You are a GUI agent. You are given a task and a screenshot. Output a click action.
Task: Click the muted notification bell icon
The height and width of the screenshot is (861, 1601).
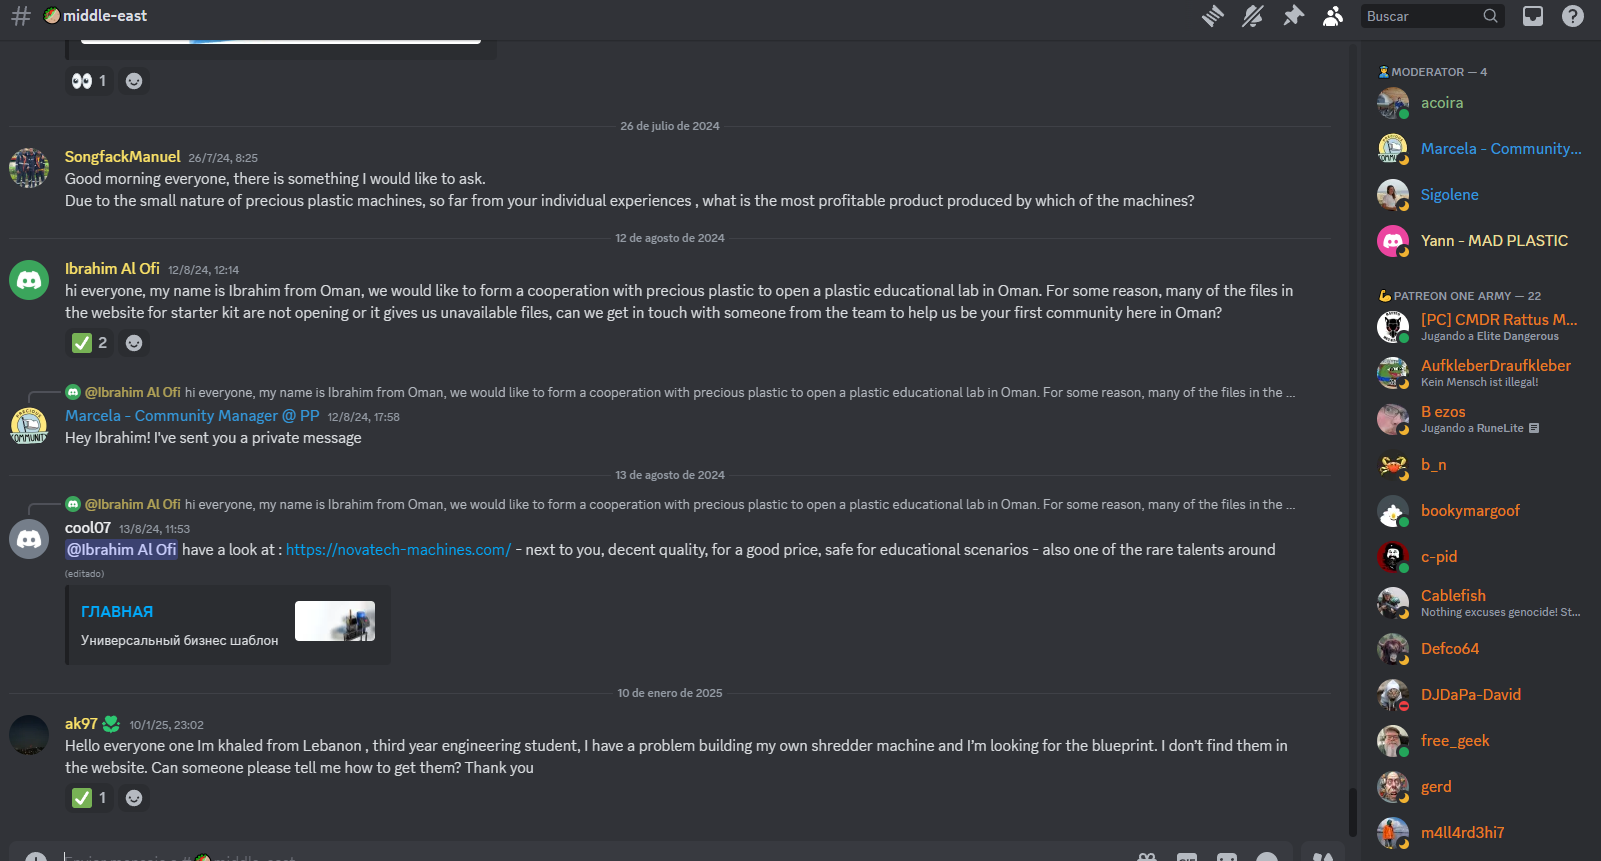pos(1253,16)
